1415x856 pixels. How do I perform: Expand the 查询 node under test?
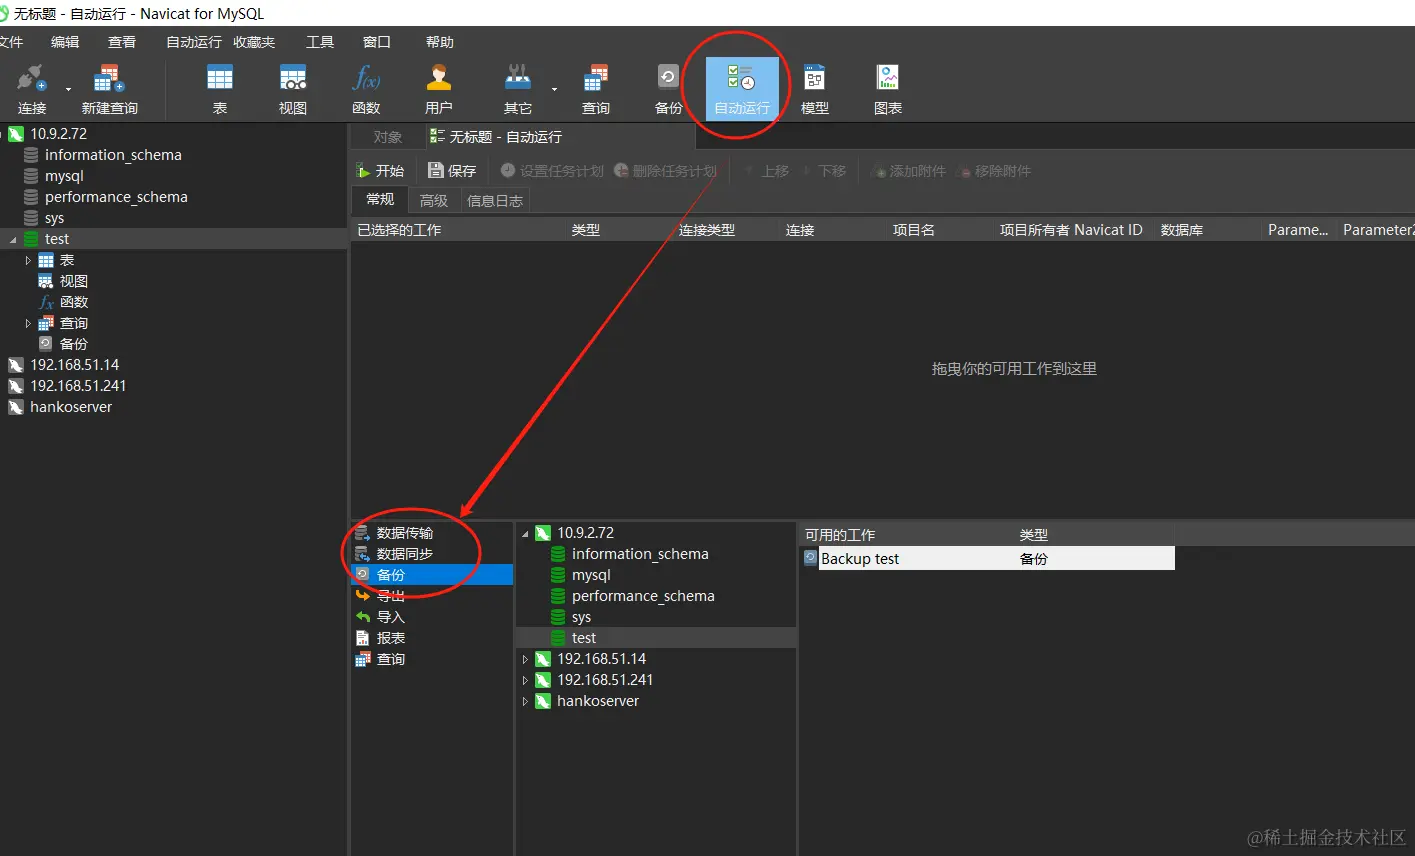point(28,323)
